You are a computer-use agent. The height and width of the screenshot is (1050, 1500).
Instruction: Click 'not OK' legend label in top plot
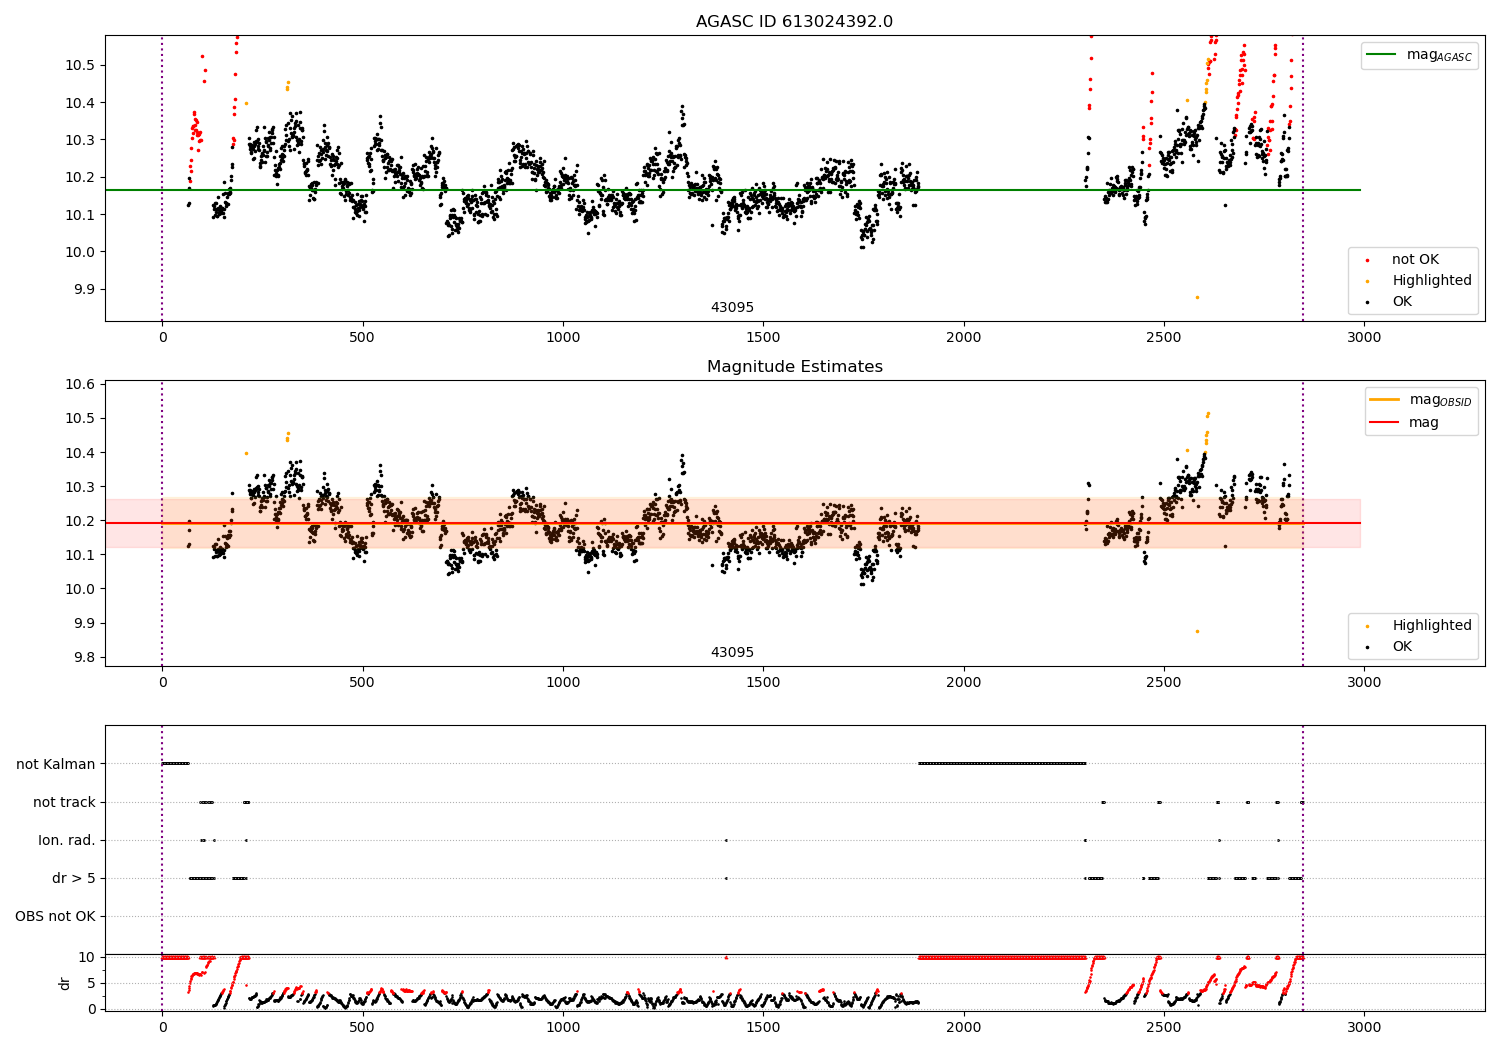coord(1415,260)
